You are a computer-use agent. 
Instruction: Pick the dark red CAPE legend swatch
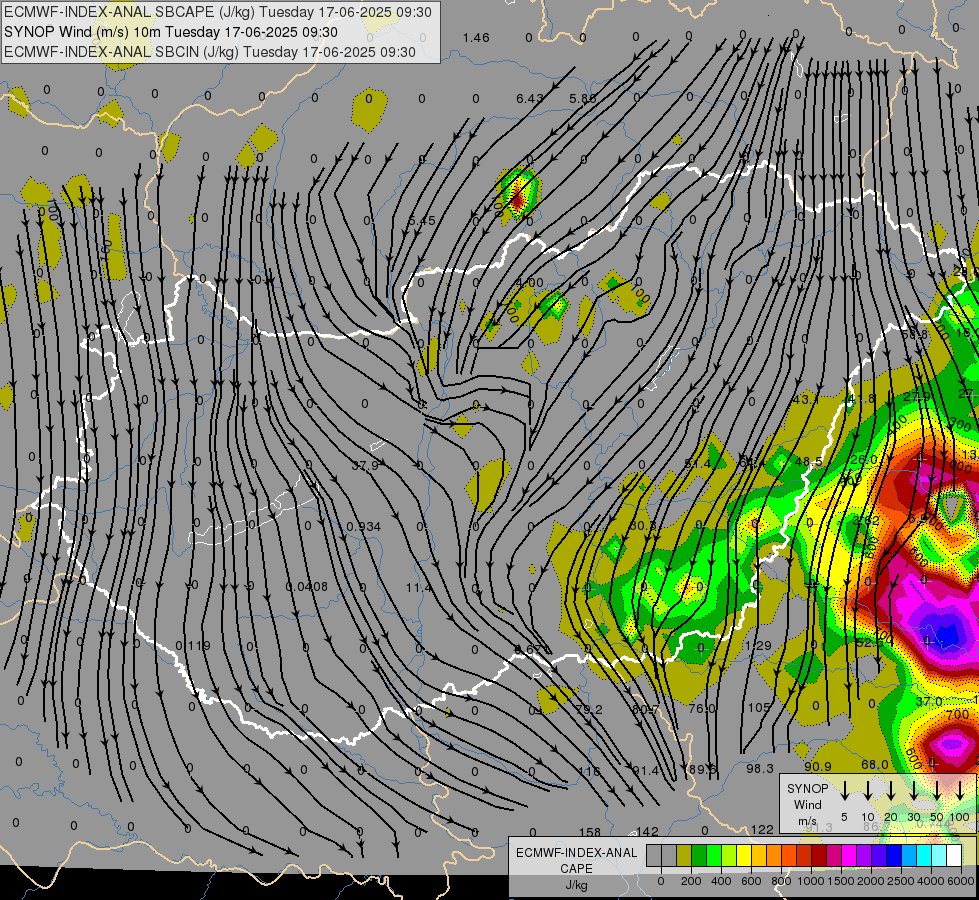point(819,855)
